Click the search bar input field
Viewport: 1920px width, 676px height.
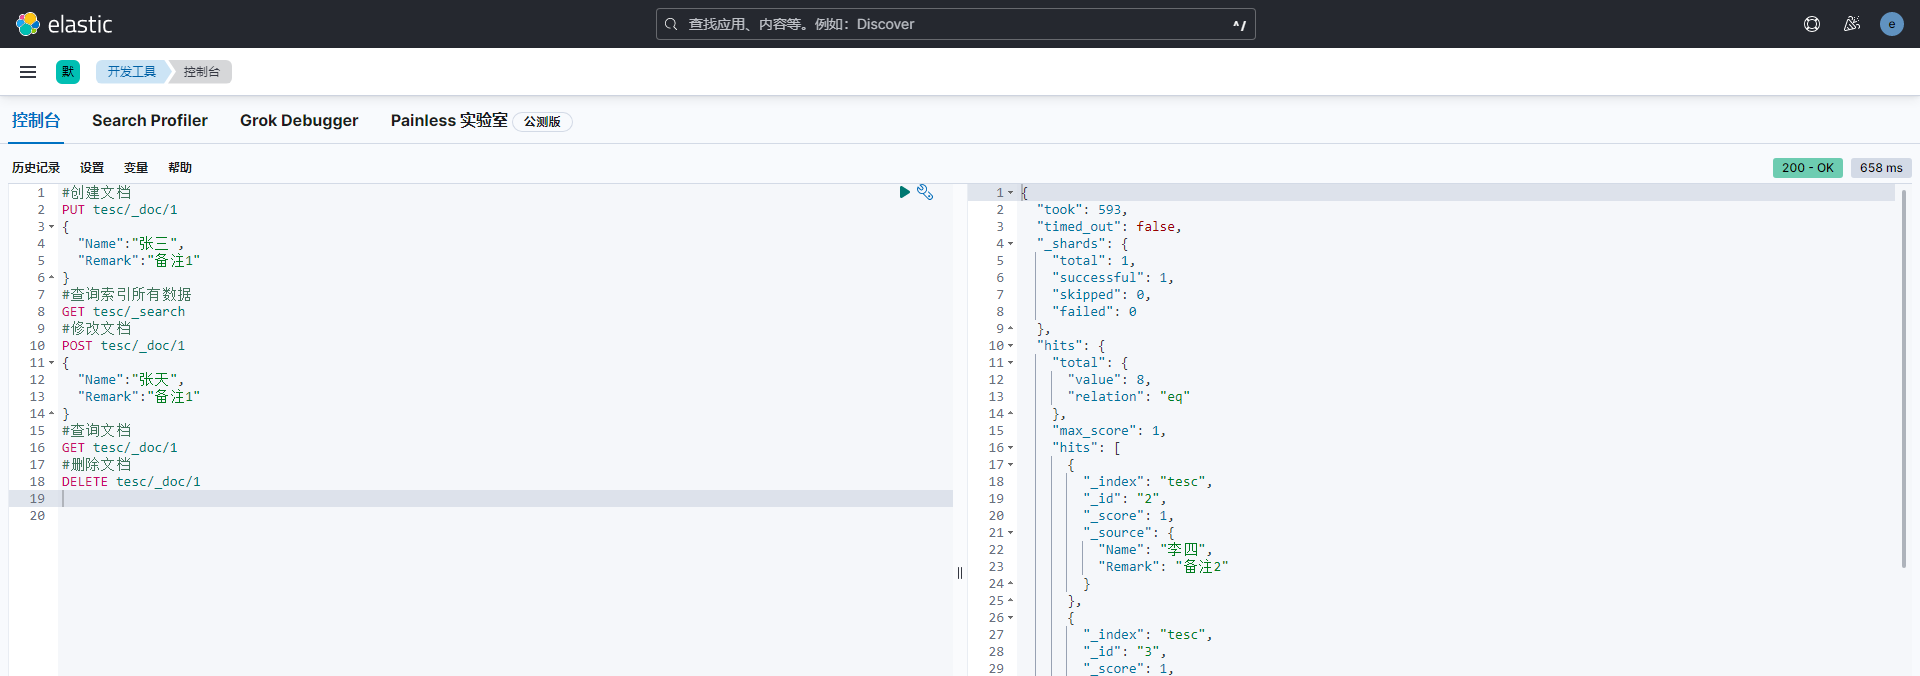(x=955, y=24)
